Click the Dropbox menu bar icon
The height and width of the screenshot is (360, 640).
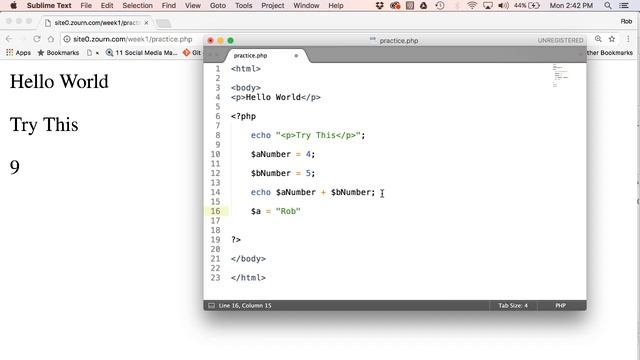pos(380,5)
